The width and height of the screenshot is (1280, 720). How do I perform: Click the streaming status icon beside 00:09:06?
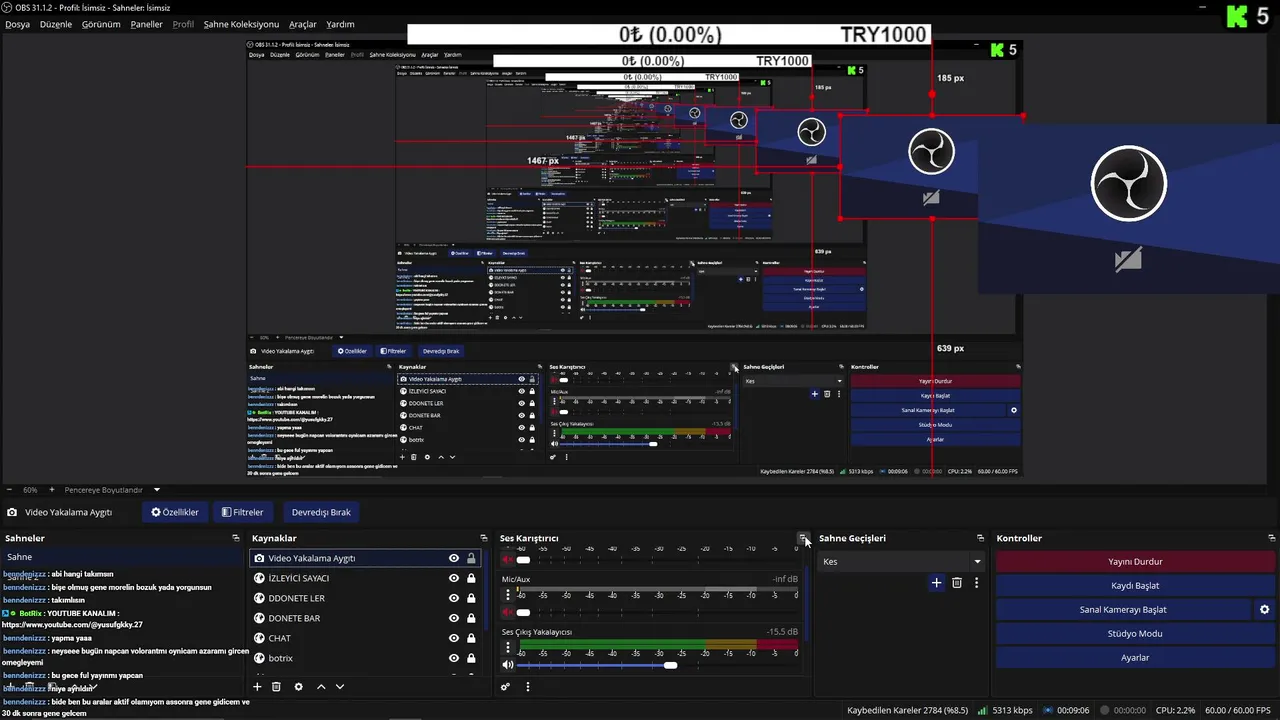(x=1050, y=710)
